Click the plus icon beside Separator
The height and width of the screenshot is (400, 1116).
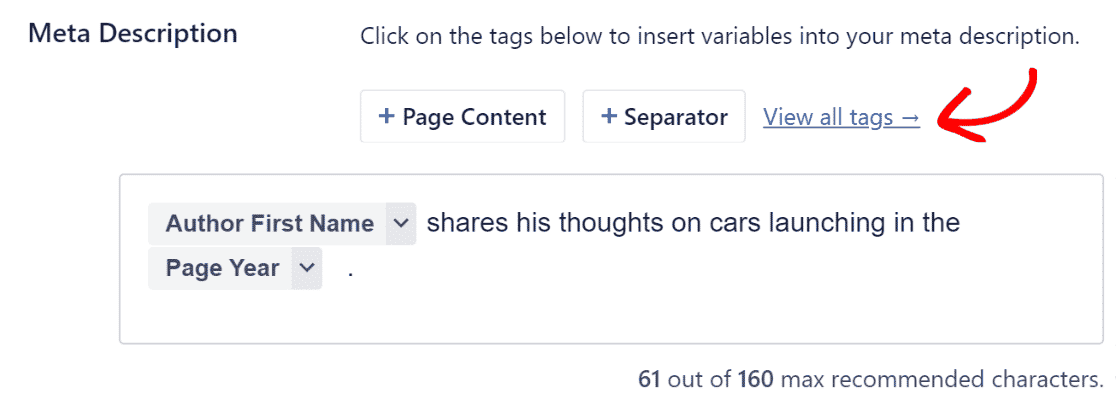[608, 117]
